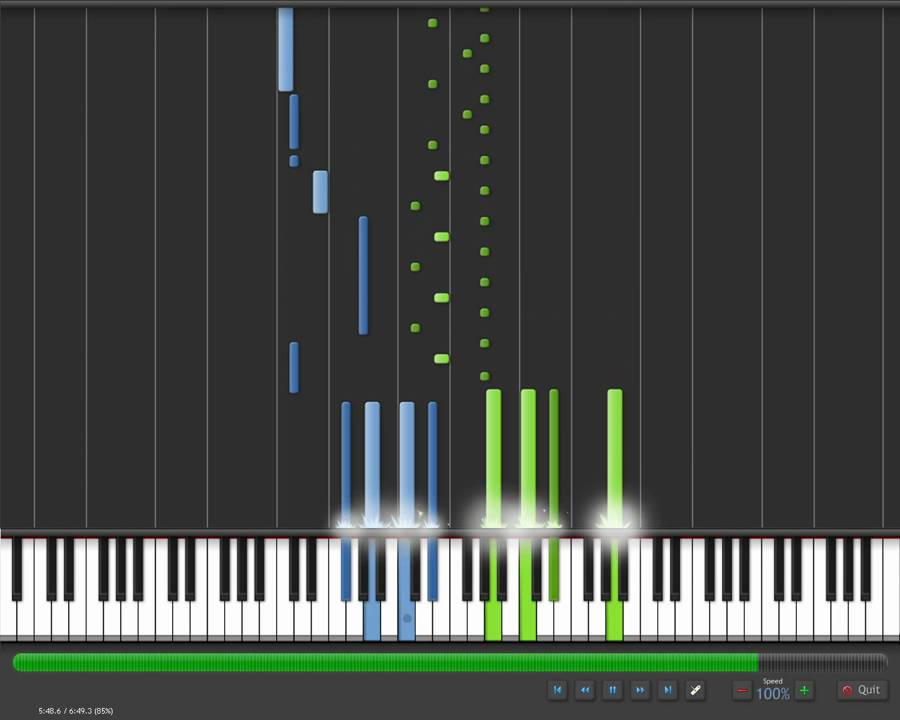The width and height of the screenshot is (900, 720).
Task: Click the rightmost lit green white key
Action: [x=614, y=620]
